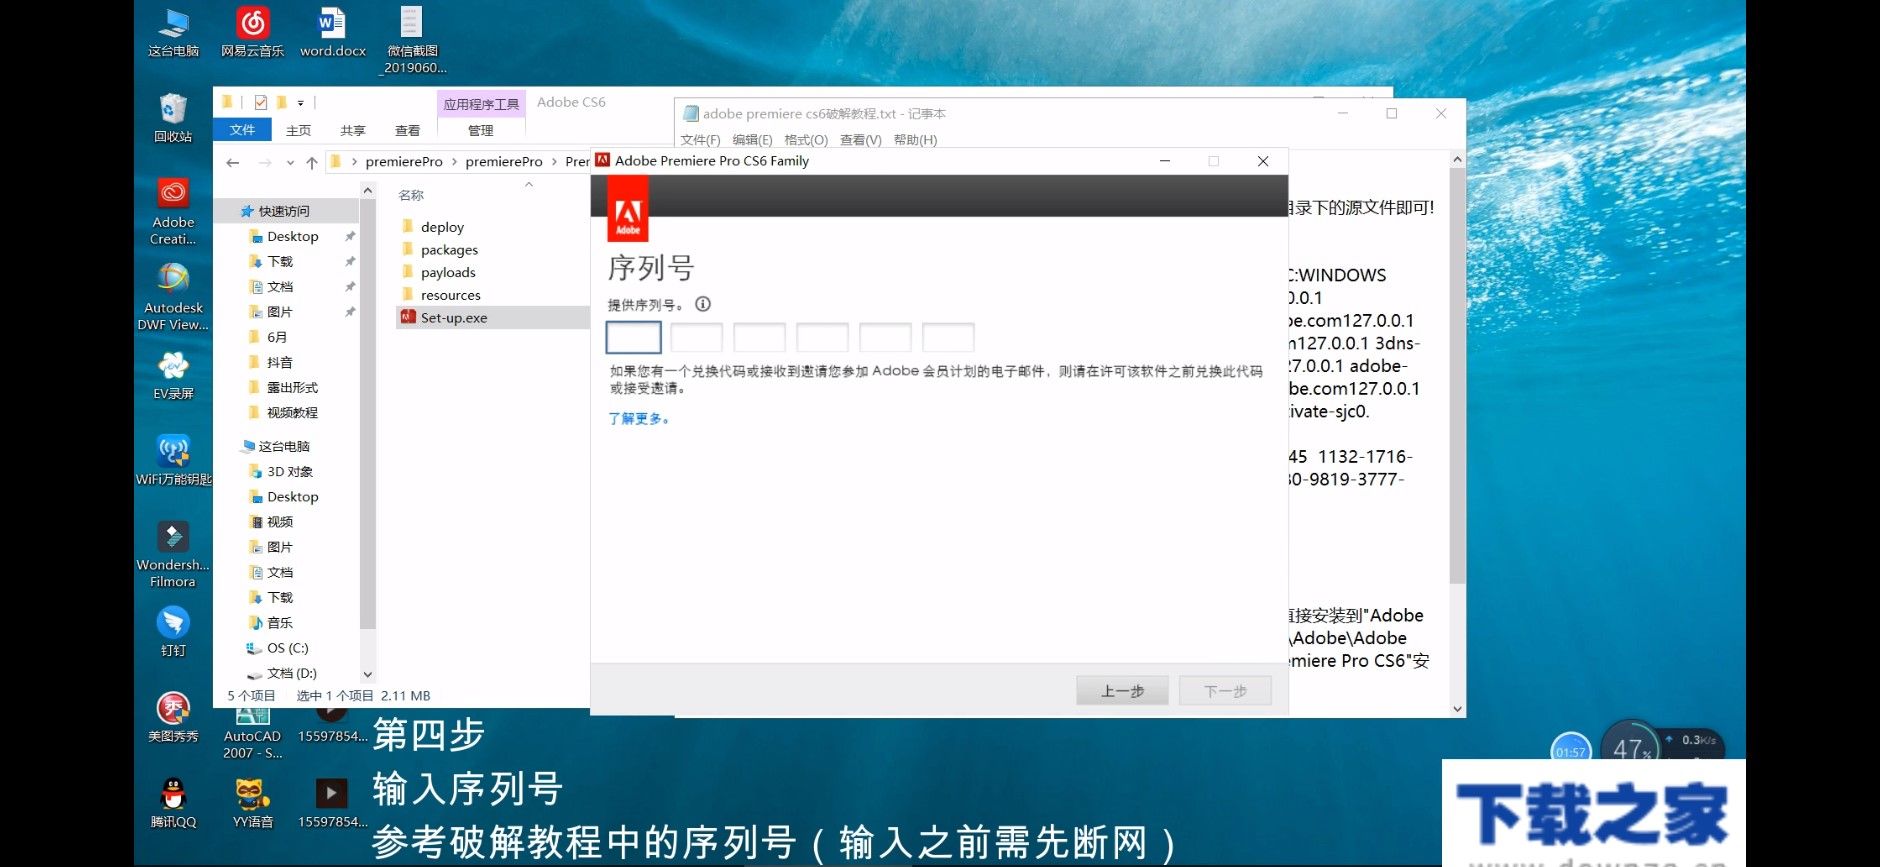Open the 腾讯QQ desktop icon
This screenshot has width=1880, height=867.
(173, 804)
